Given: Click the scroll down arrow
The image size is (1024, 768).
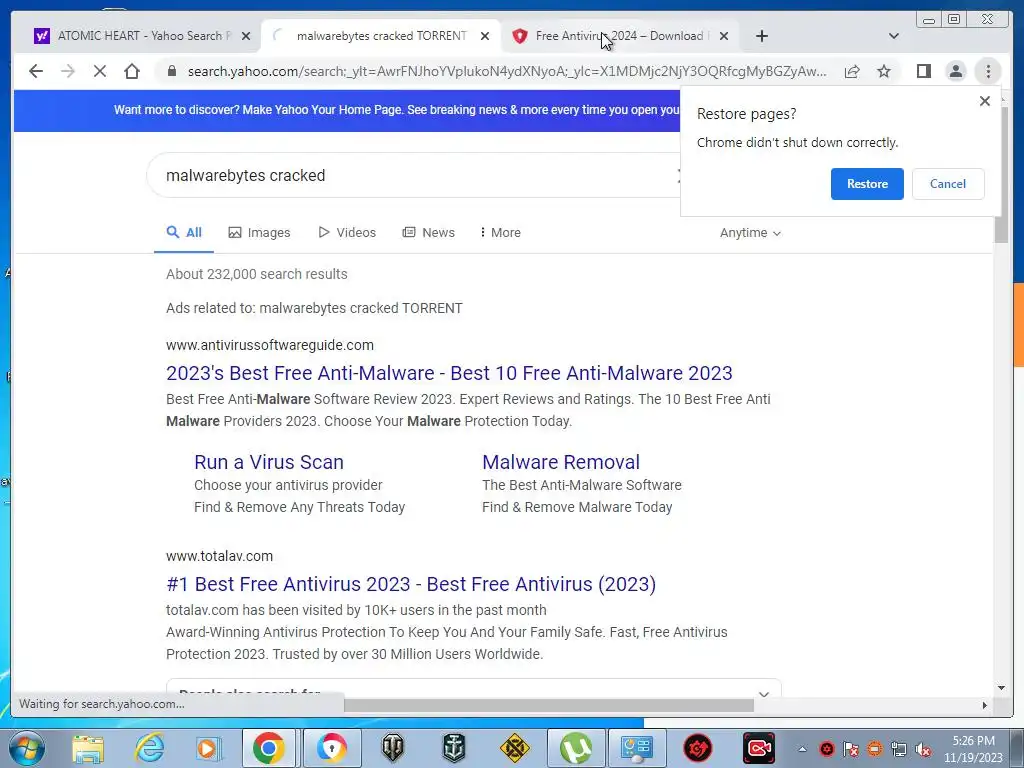Looking at the screenshot, I should 1001,688.
